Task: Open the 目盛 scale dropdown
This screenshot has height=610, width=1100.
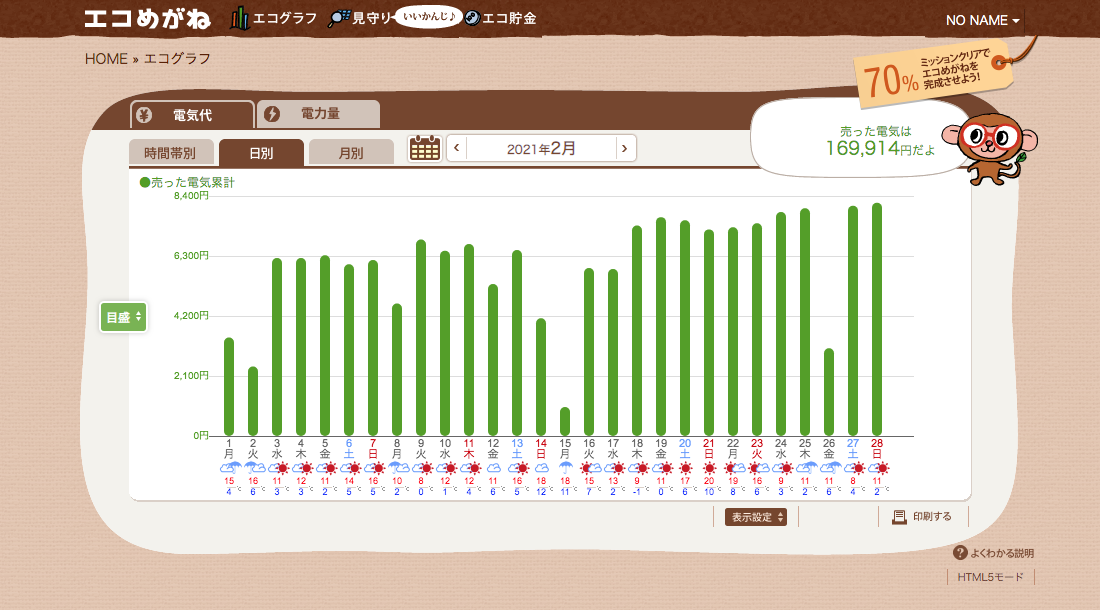Action: click(123, 318)
